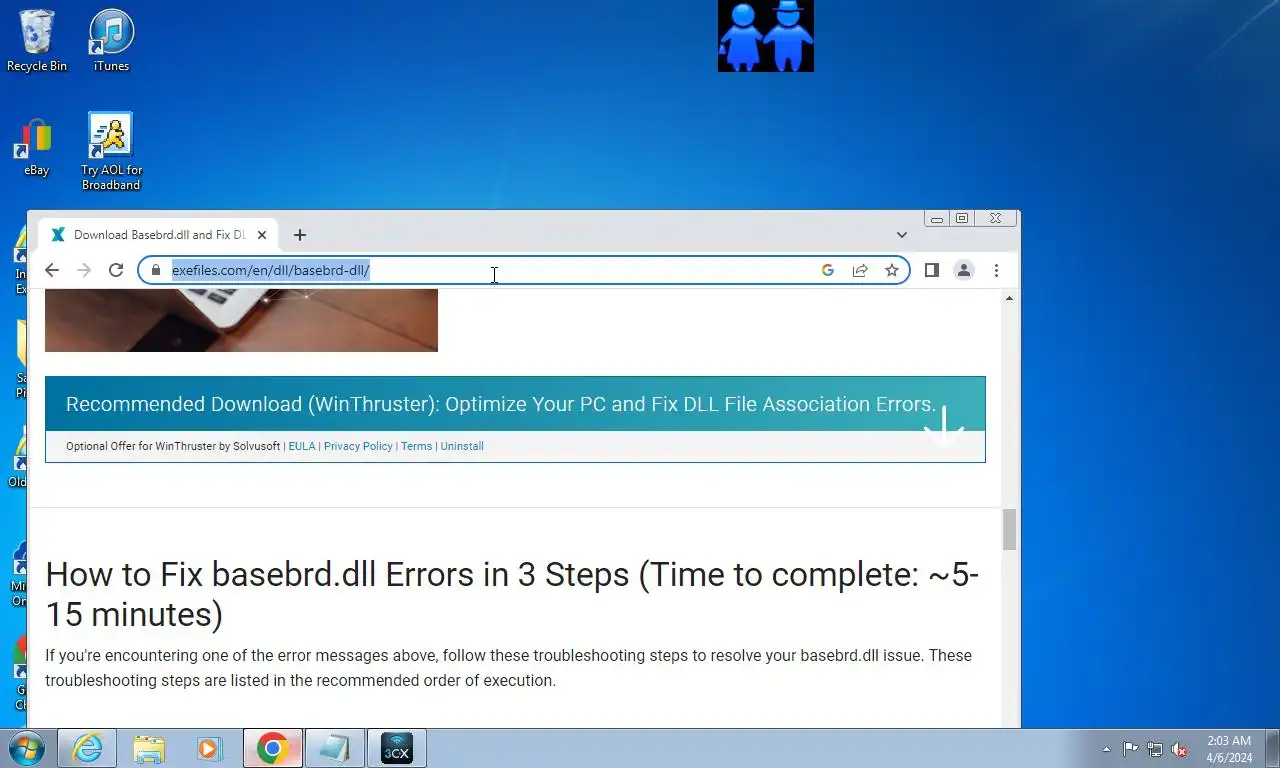Screen dimensions: 1280x768
Task: Click the Recommended Download WinThruster banner
Action: pos(515,404)
